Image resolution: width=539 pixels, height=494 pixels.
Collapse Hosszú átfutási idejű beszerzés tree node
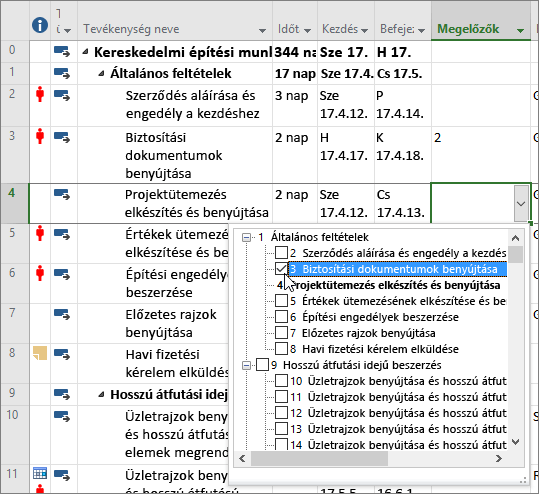pyautogui.click(x=246, y=365)
